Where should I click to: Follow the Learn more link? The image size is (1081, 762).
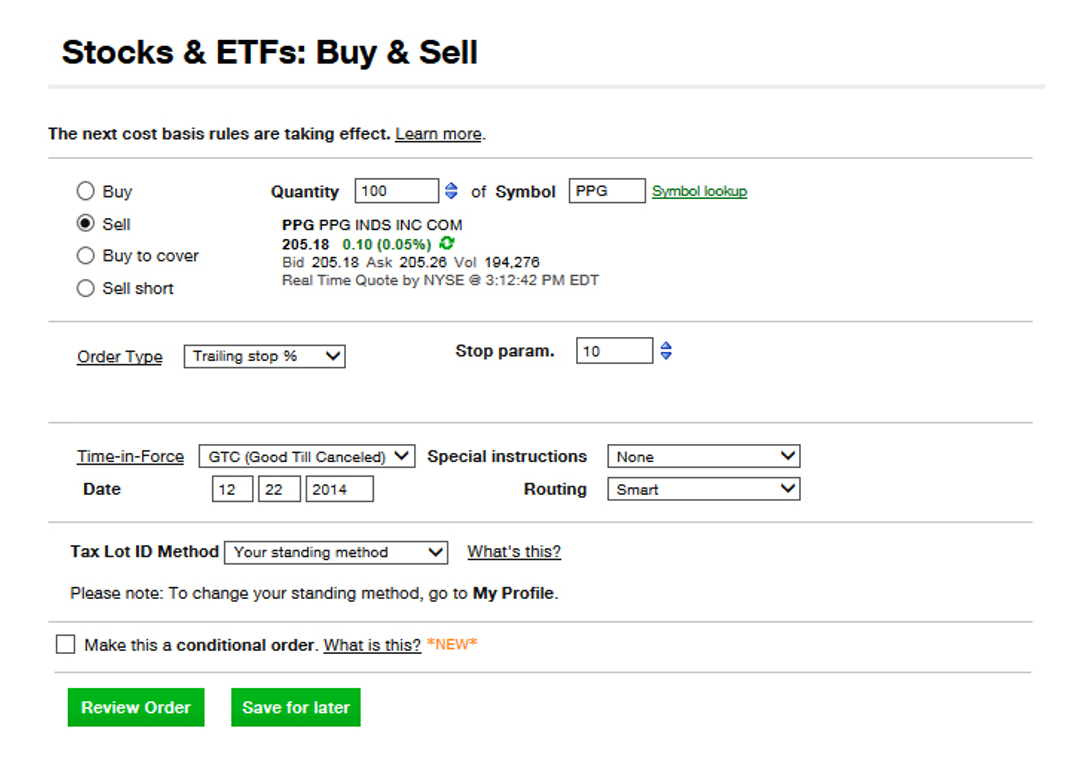[x=438, y=134]
